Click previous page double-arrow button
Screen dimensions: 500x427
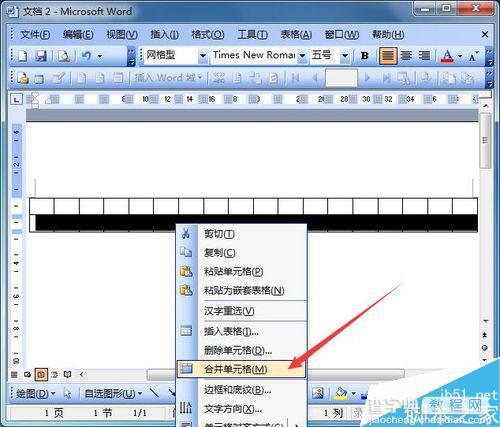(x=485, y=335)
